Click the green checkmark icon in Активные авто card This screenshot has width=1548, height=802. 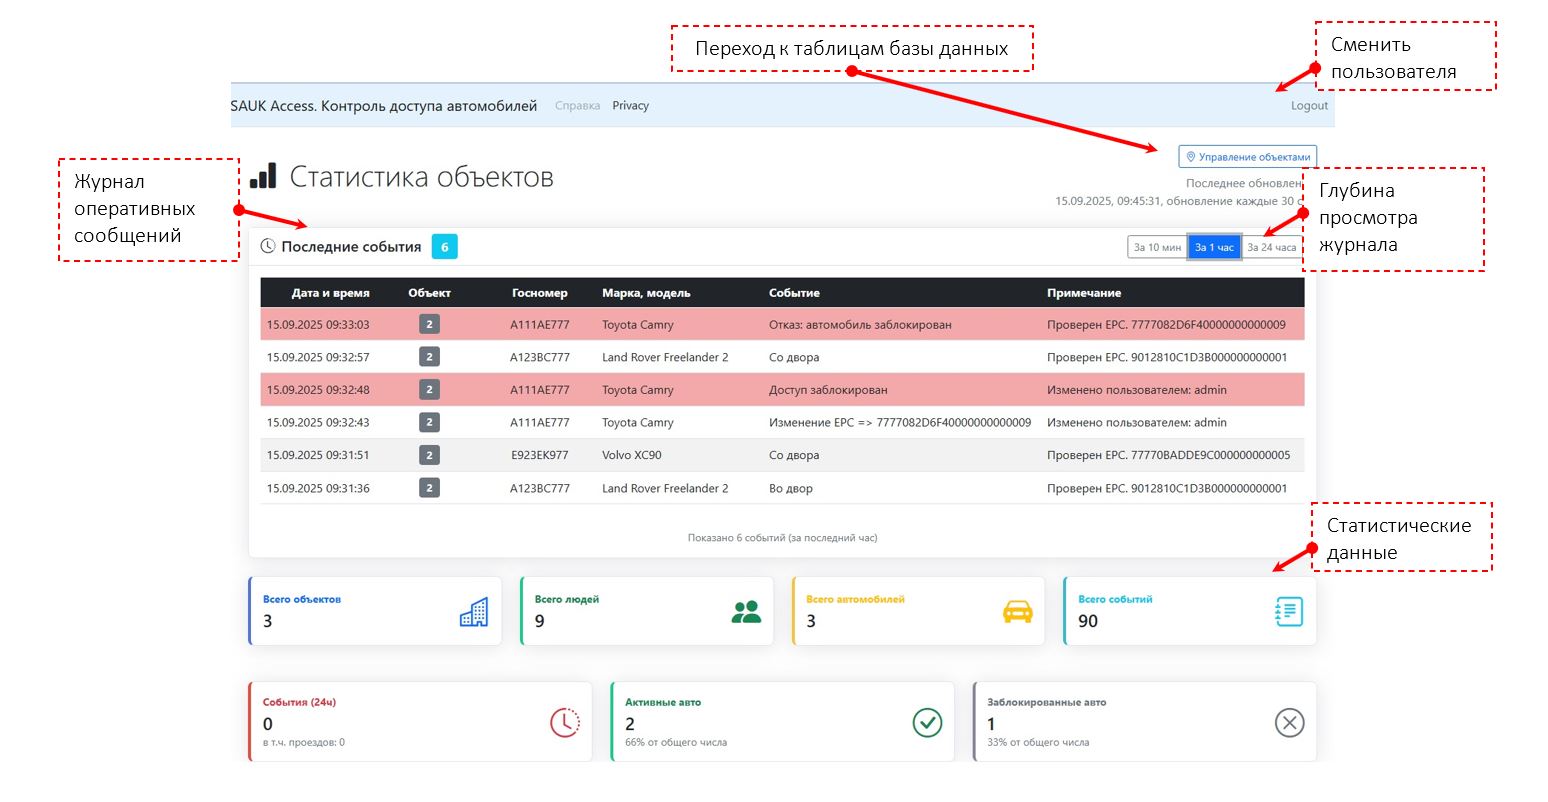927,723
